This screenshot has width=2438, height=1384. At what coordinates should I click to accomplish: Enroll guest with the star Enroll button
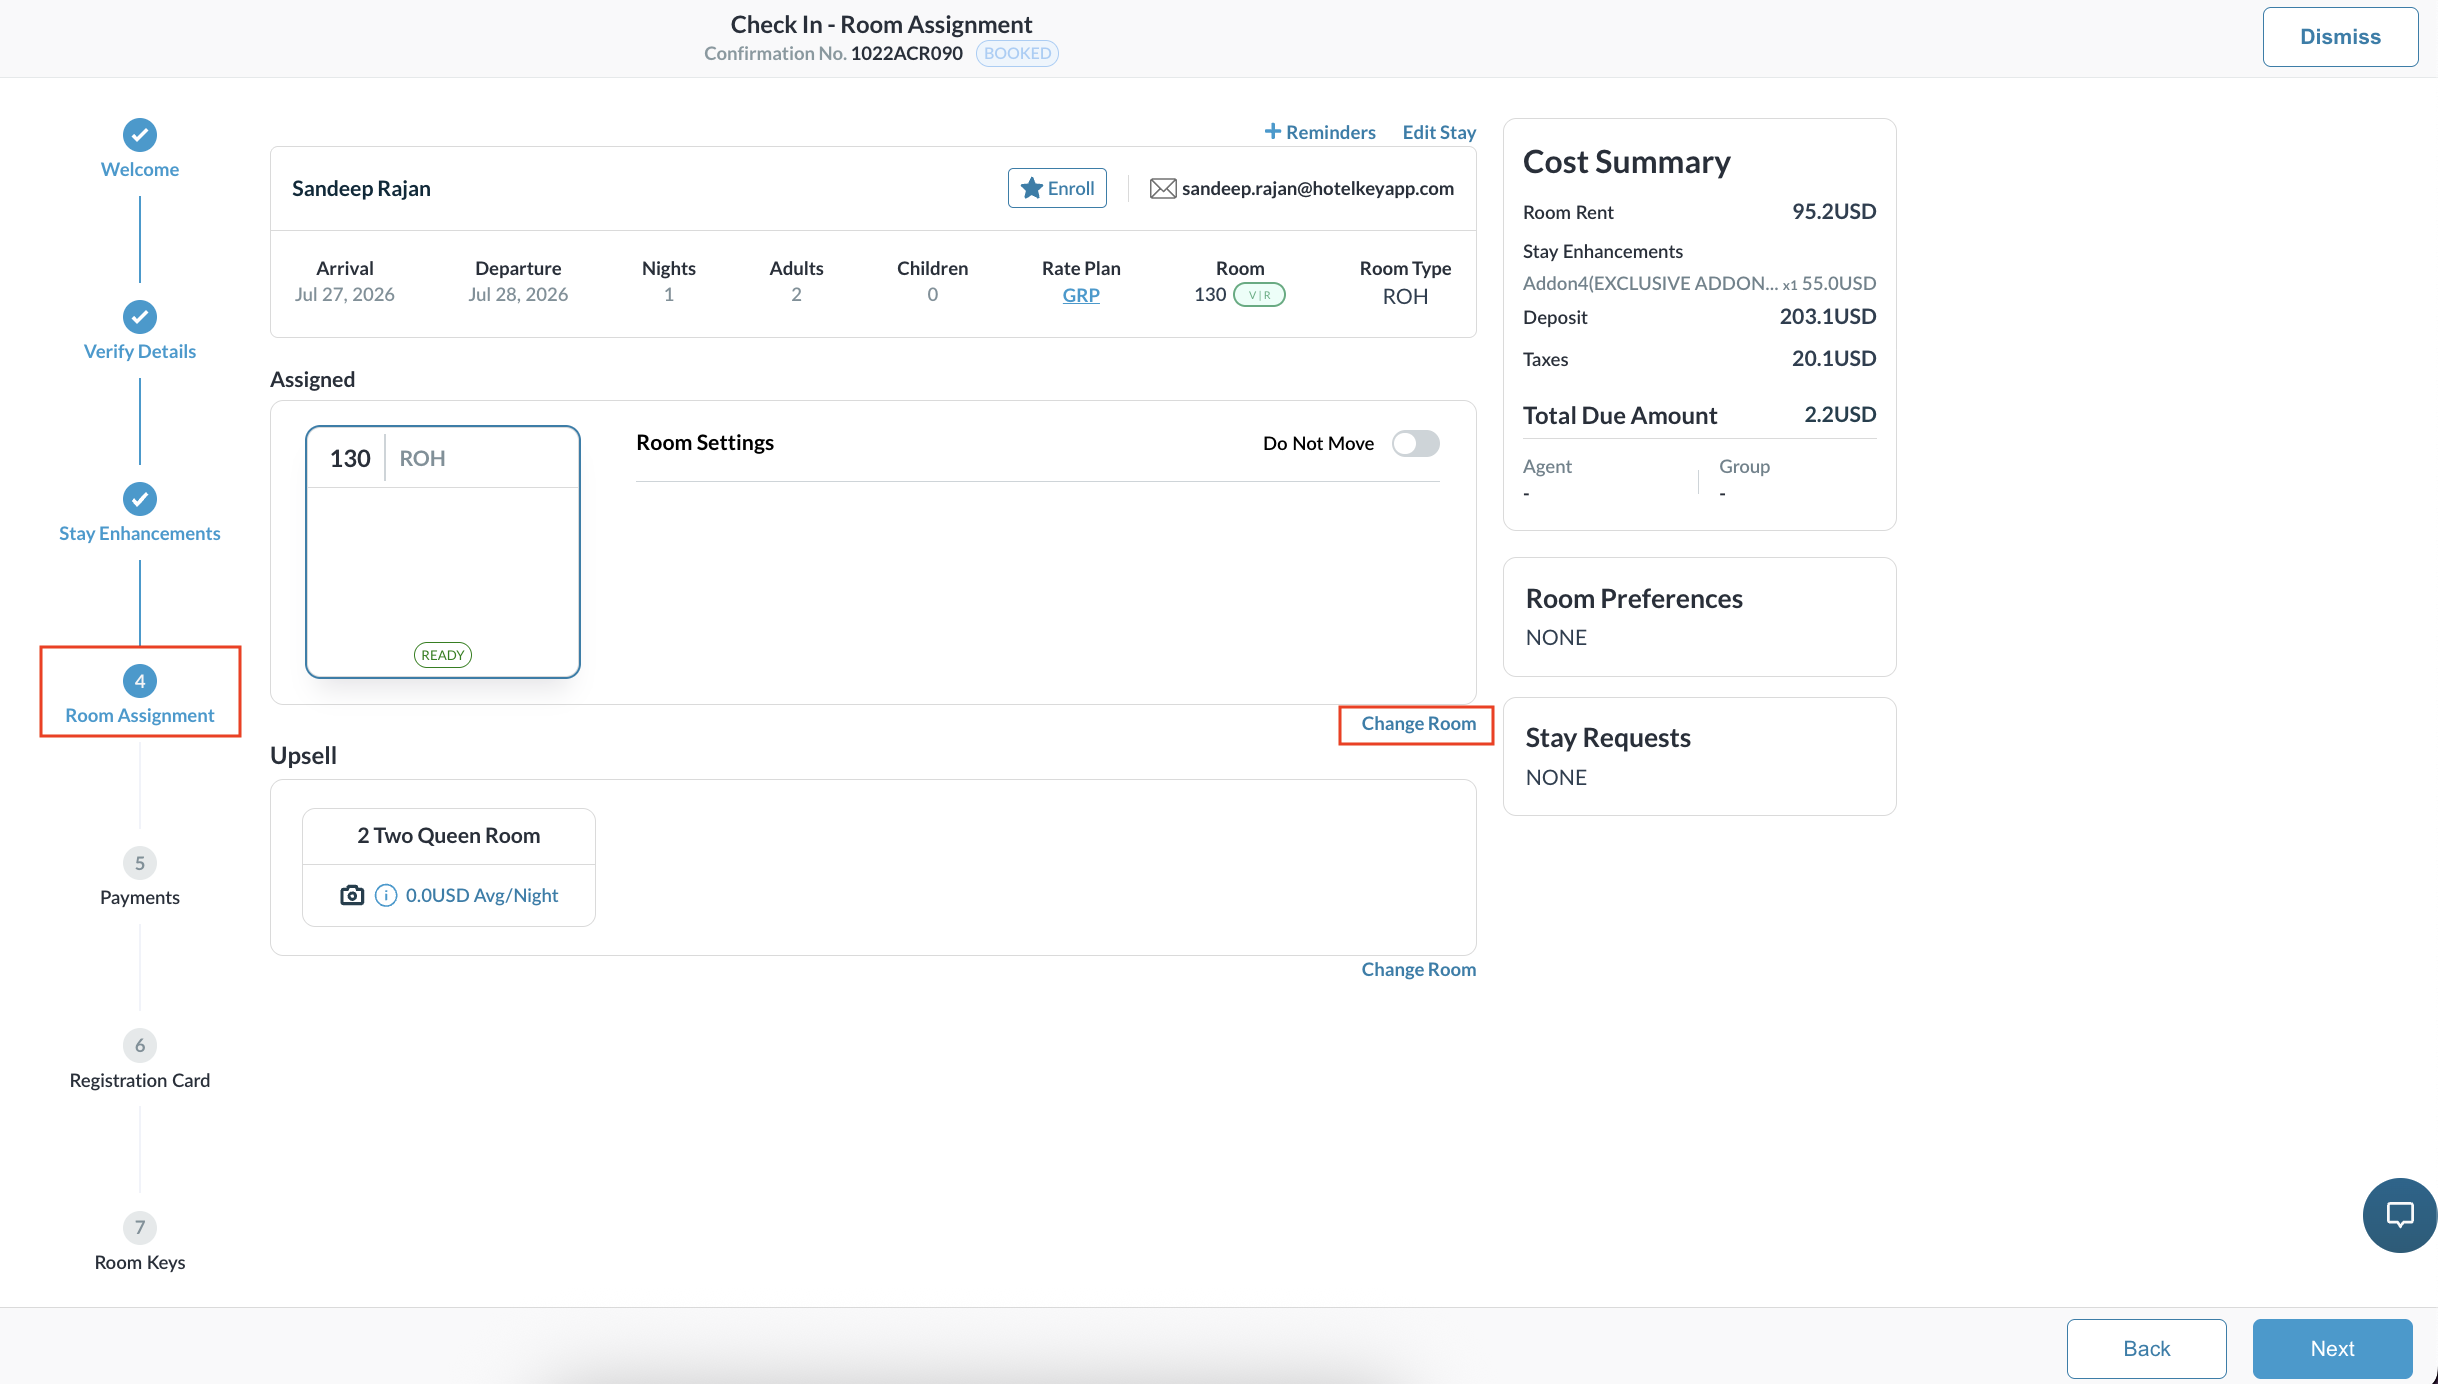[1057, 188]
